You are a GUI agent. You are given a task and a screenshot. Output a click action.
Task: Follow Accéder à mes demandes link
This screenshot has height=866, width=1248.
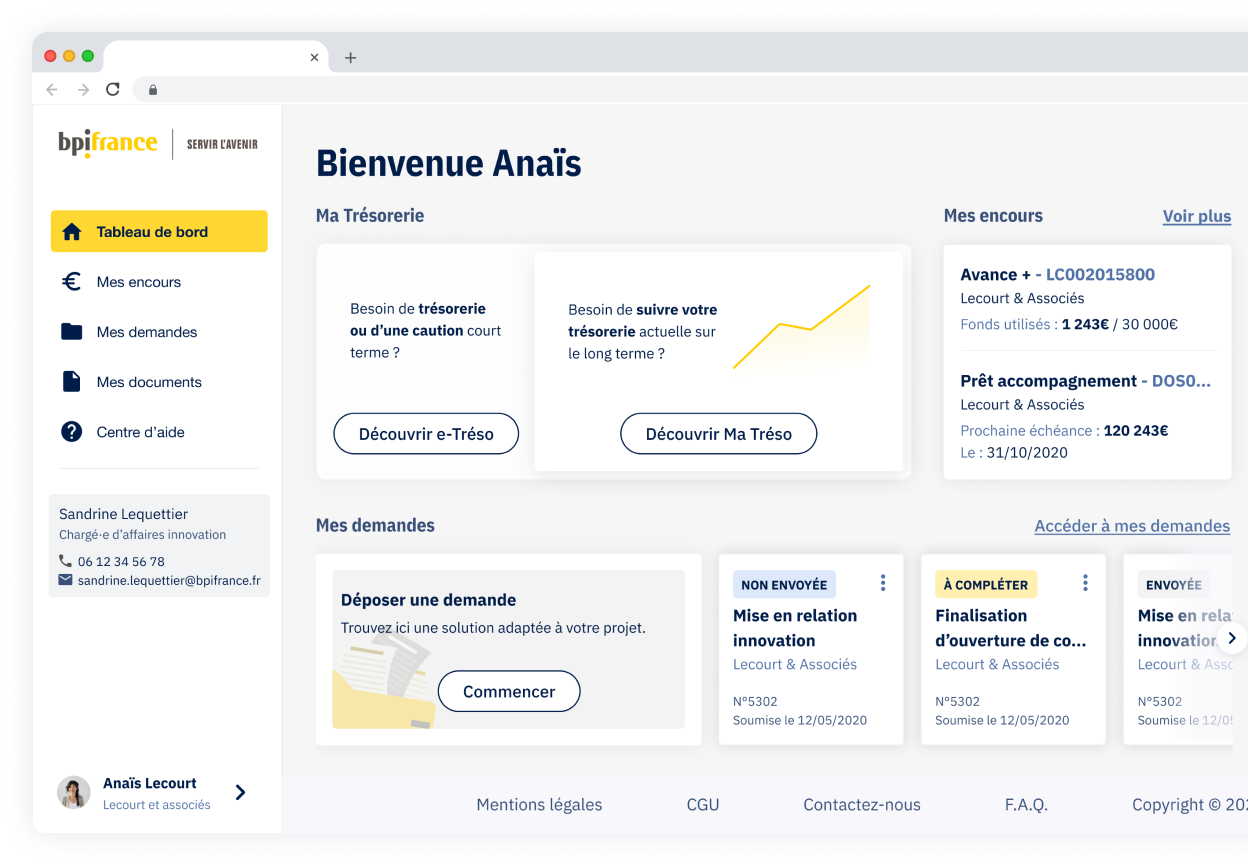point(1132,526)
